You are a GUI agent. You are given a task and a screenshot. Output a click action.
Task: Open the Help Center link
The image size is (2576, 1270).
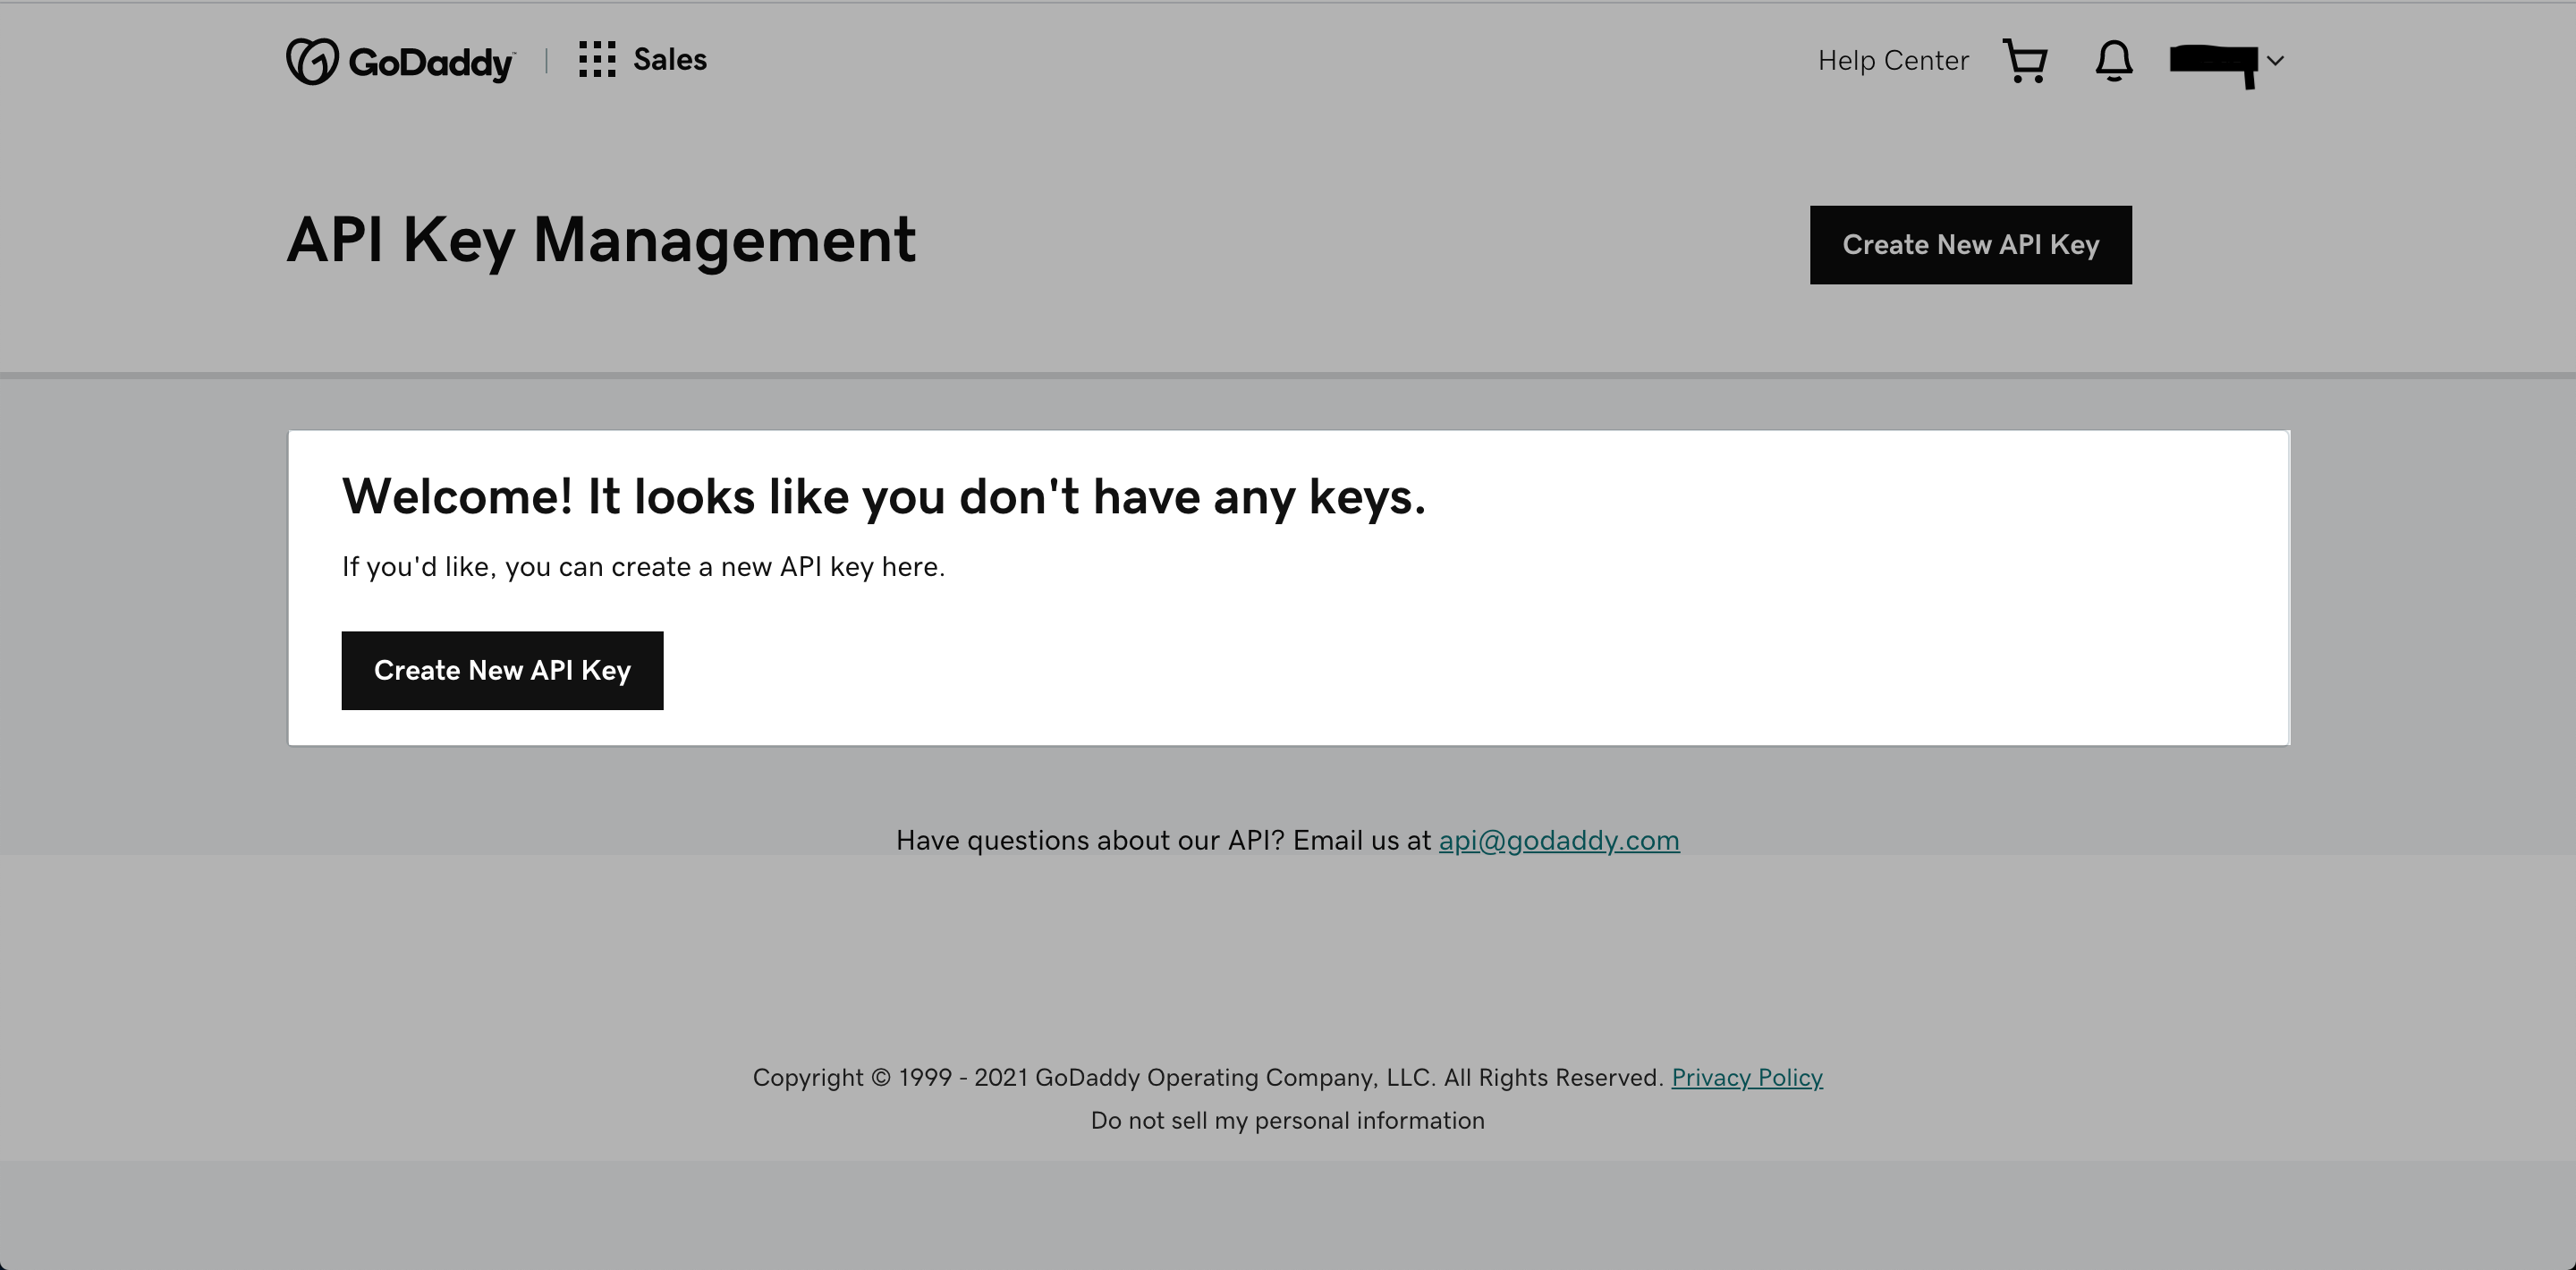(x=1893, y=61)
